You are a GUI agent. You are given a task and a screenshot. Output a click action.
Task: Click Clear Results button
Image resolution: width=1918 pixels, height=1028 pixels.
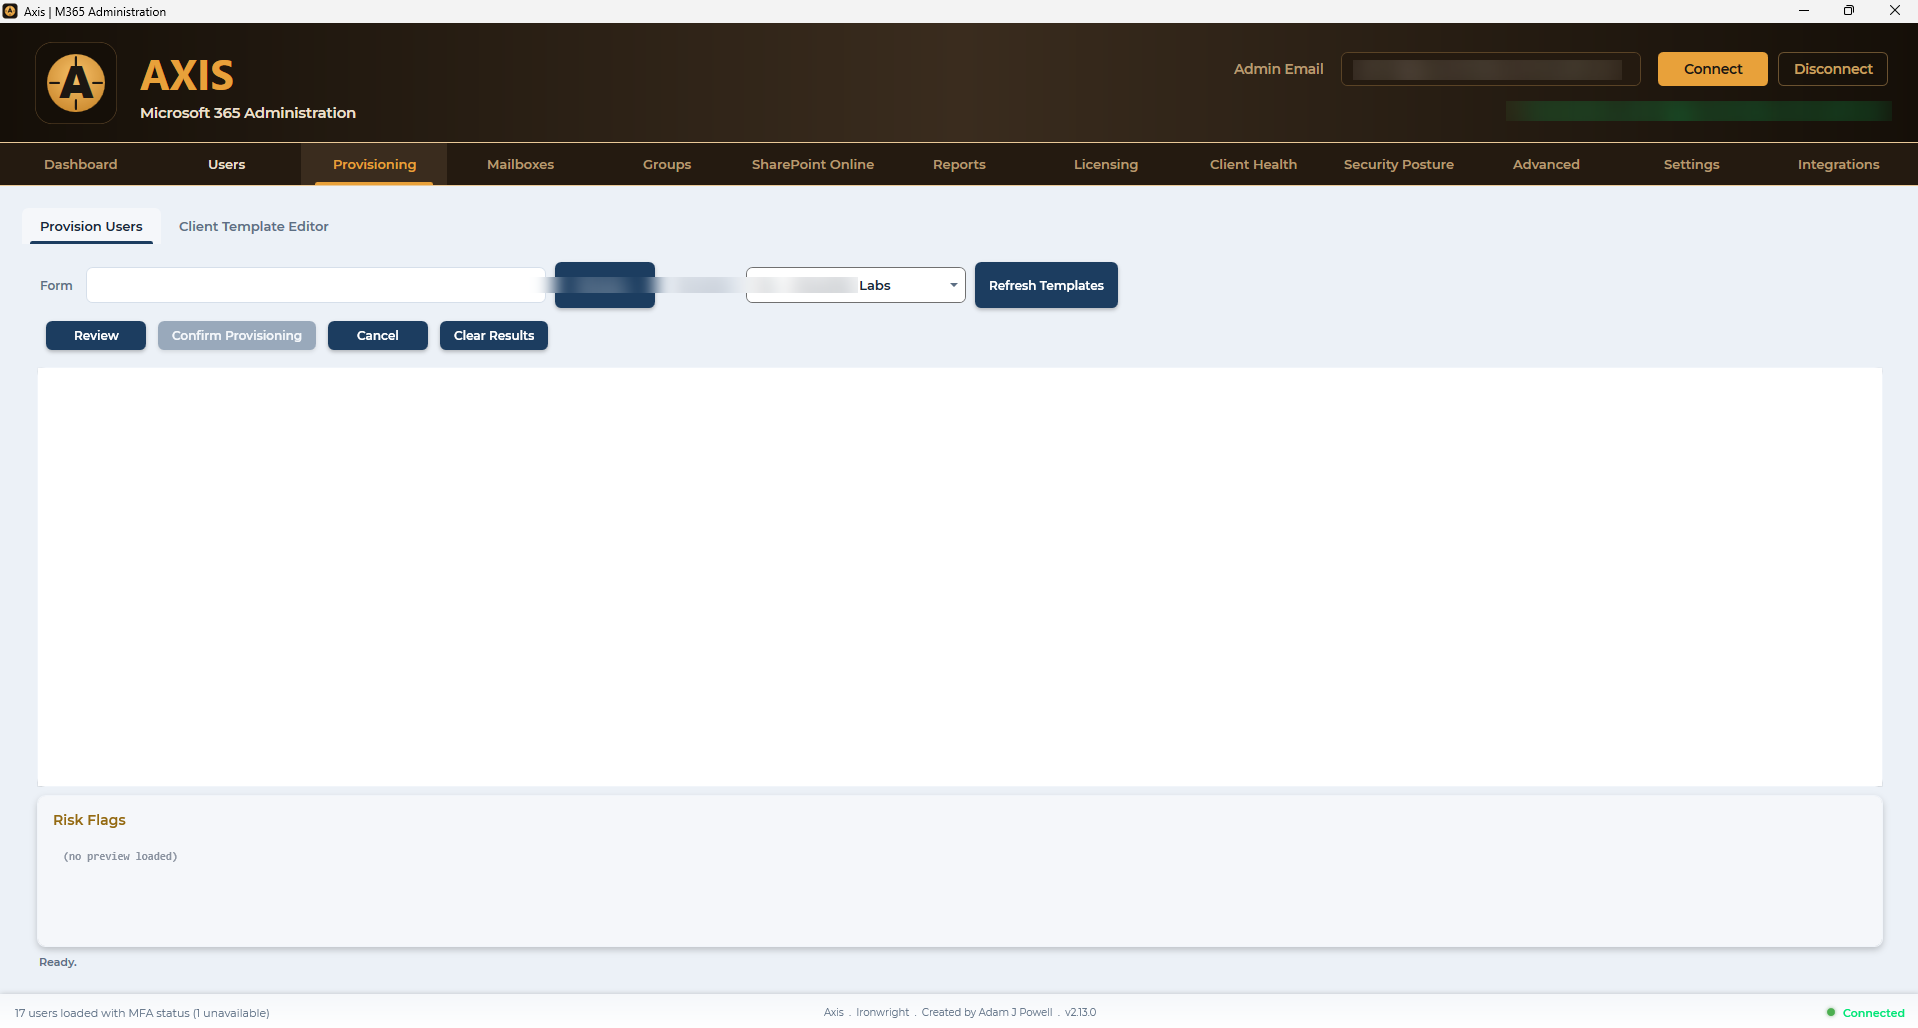pyautogui.click(x=494, y=335)
